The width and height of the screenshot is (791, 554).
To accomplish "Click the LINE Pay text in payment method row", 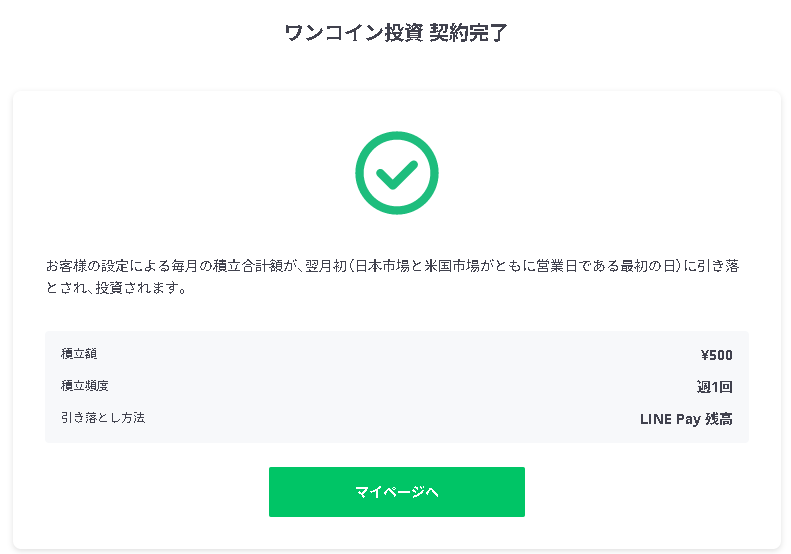I will click(x=670, y=419).
